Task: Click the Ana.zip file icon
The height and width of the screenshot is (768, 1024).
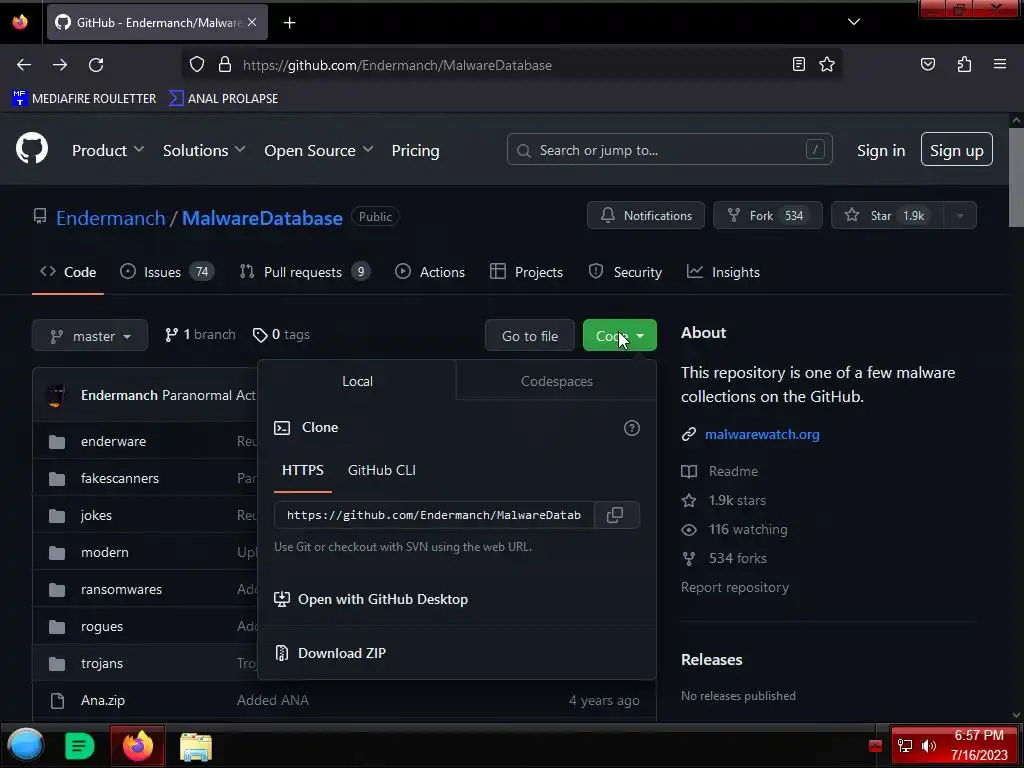Action: 57,701
